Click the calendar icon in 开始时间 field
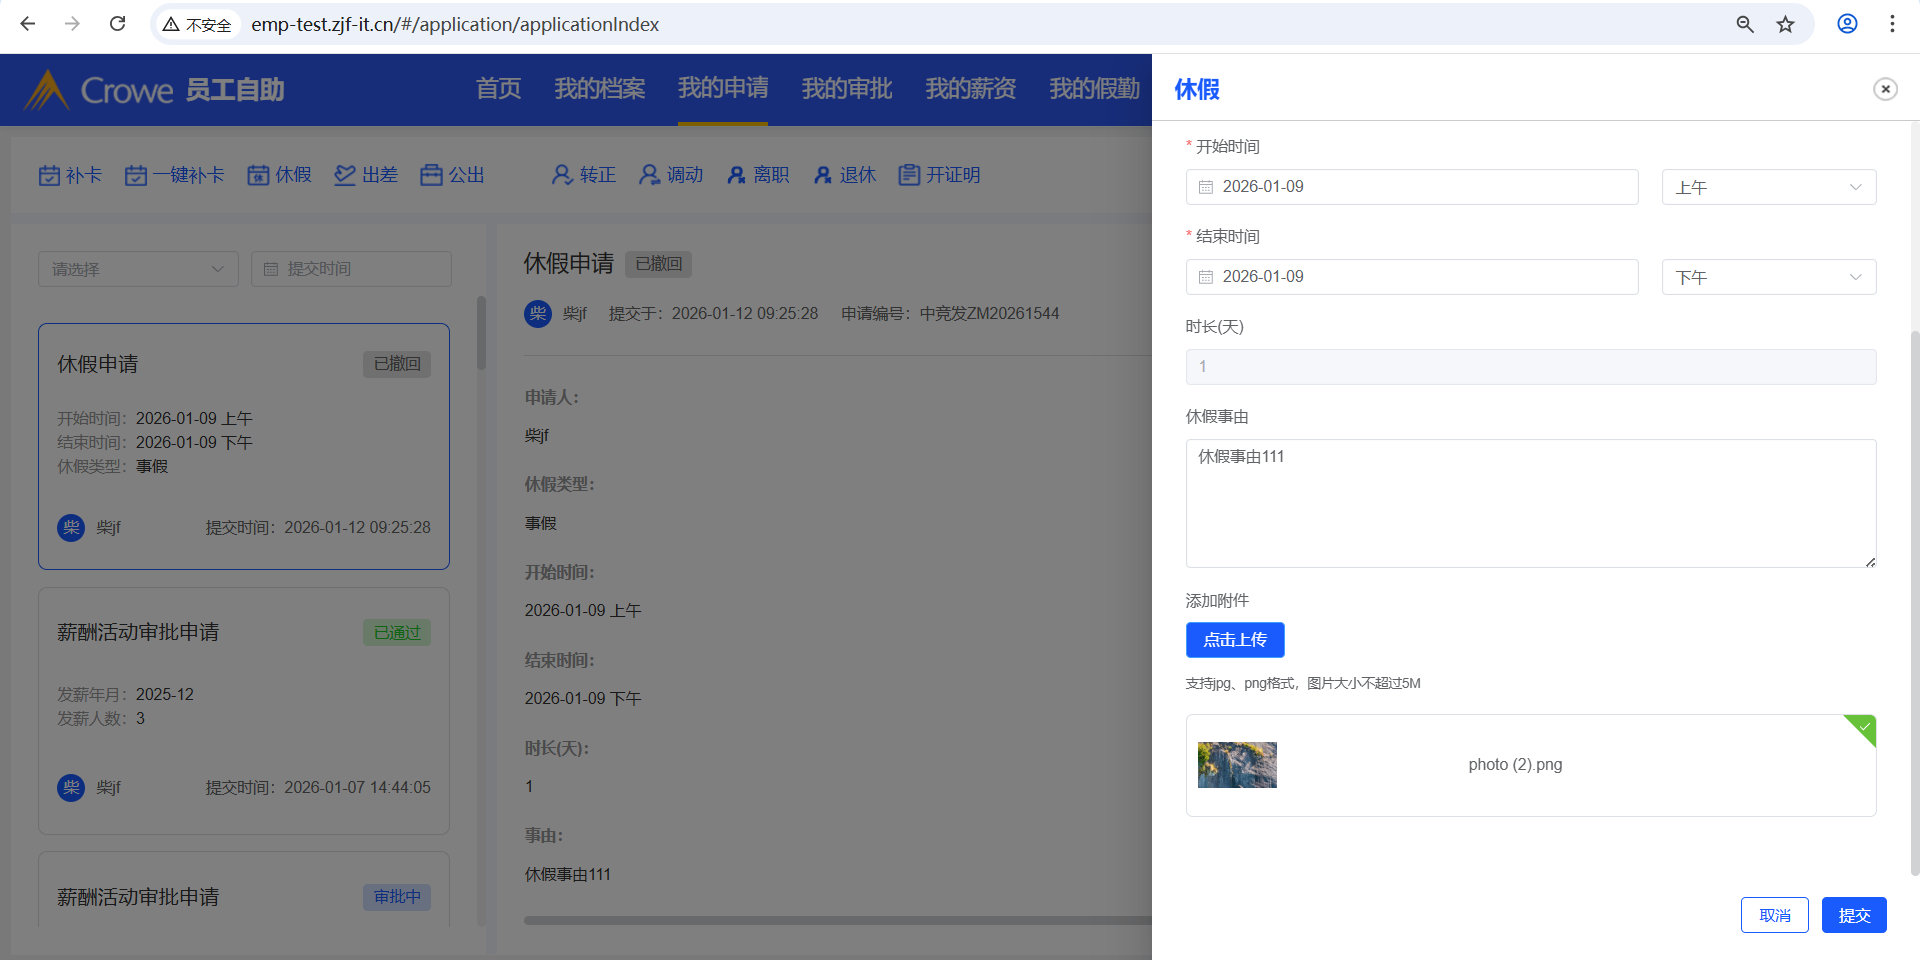The height and width of the screenshot is (960, 1920). point(1206,187)
